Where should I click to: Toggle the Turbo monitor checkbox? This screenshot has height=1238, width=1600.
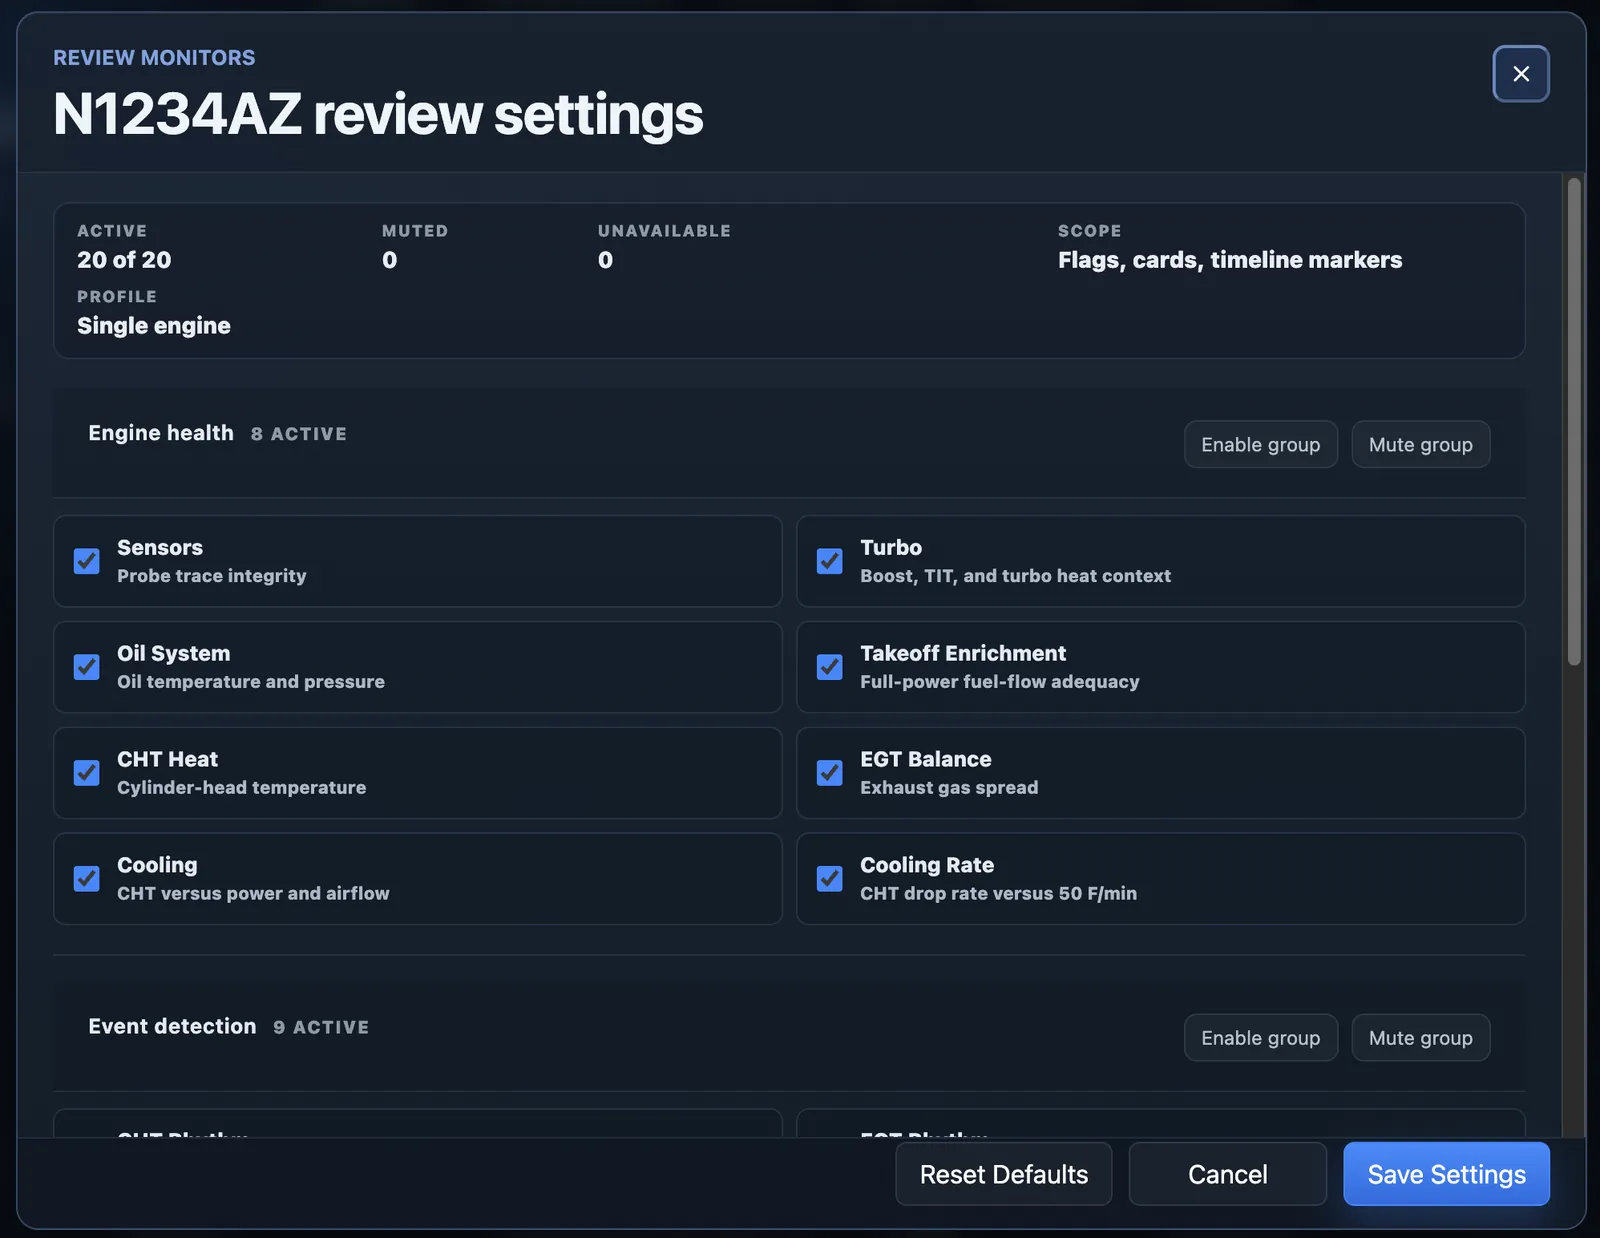tap(829, 561)
